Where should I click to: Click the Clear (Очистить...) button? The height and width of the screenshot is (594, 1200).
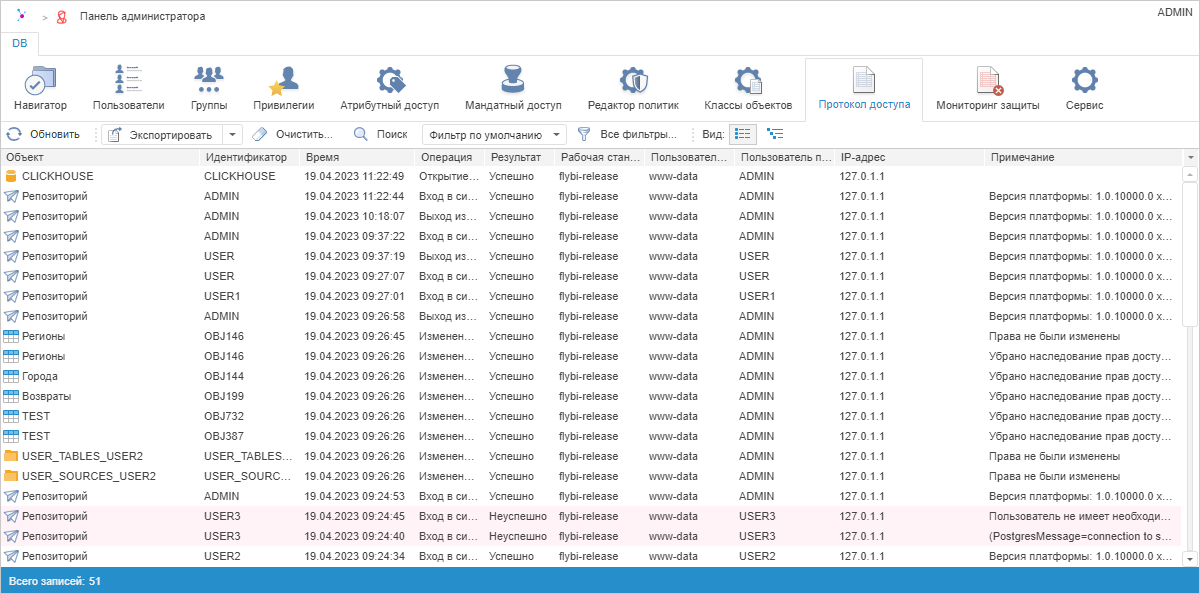[x=292, y=134]
